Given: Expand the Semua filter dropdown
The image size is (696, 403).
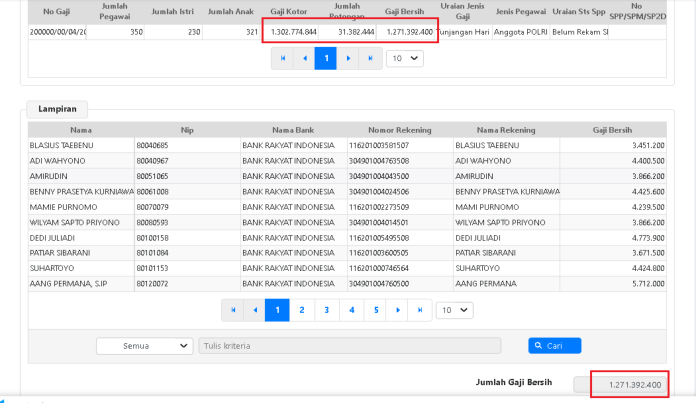Looking at the screenshot, I should click(x=143, y=346).
